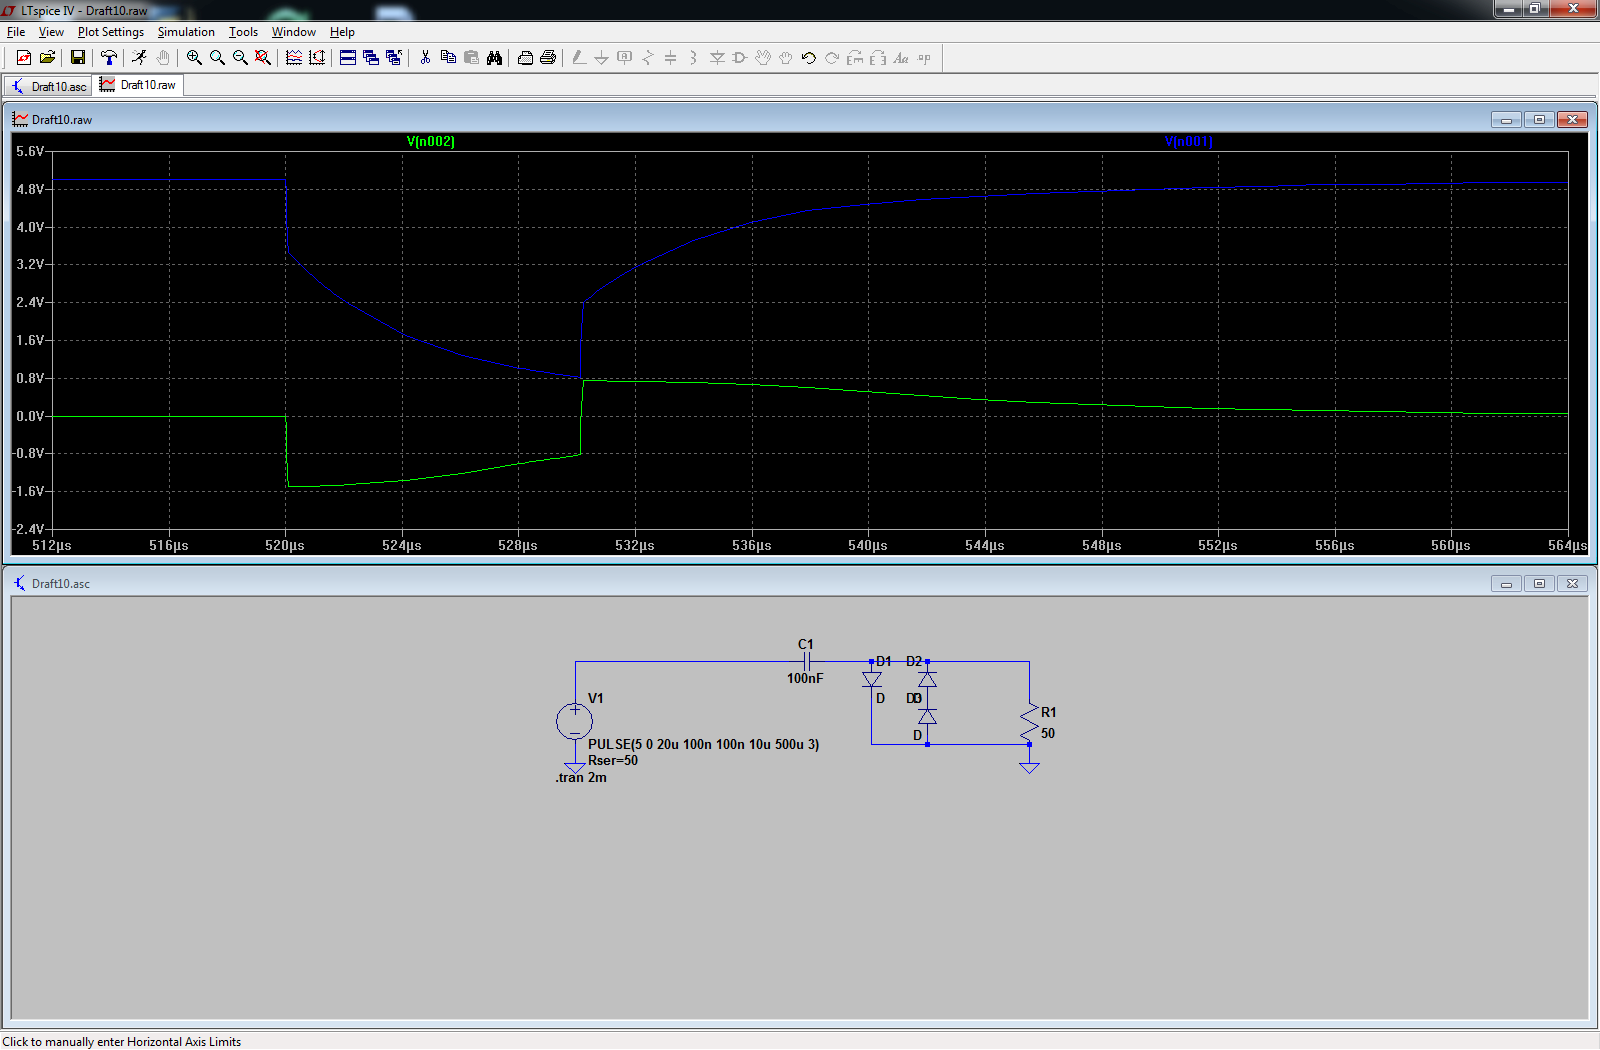This screenshot has width=1600, height=1050.
Task: Click capacitor C1 in schematic
Action: [806, 662]
